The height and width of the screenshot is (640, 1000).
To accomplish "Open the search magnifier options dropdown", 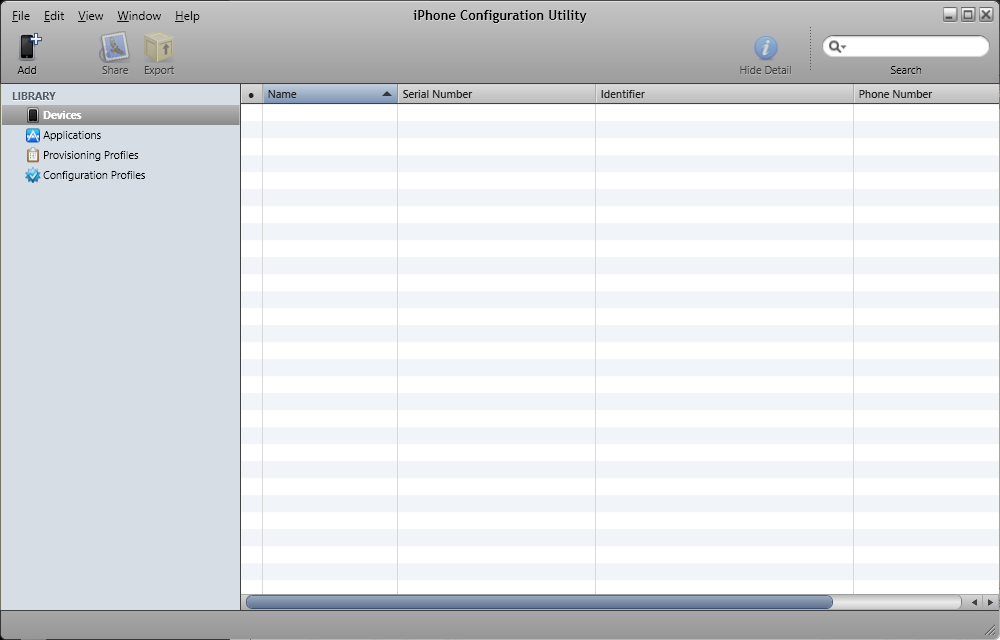I will click(x=837, y=47).
